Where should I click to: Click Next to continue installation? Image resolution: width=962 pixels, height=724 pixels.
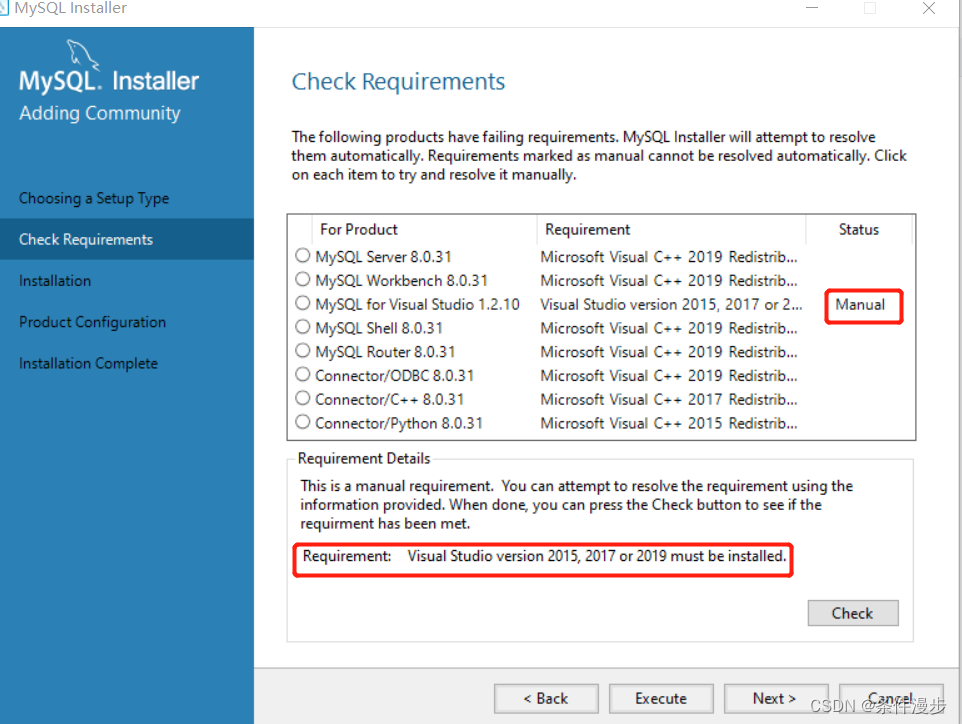pos(776,698)
